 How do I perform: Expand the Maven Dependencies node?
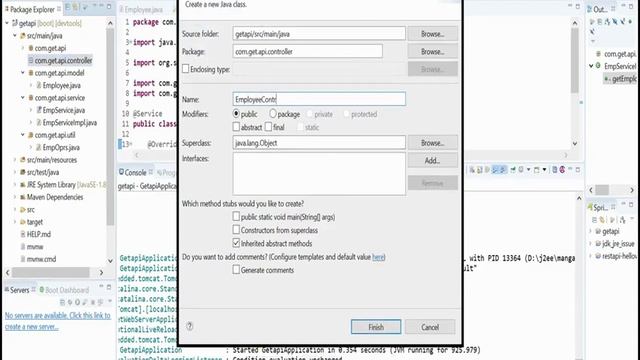(x=15, y=197)
